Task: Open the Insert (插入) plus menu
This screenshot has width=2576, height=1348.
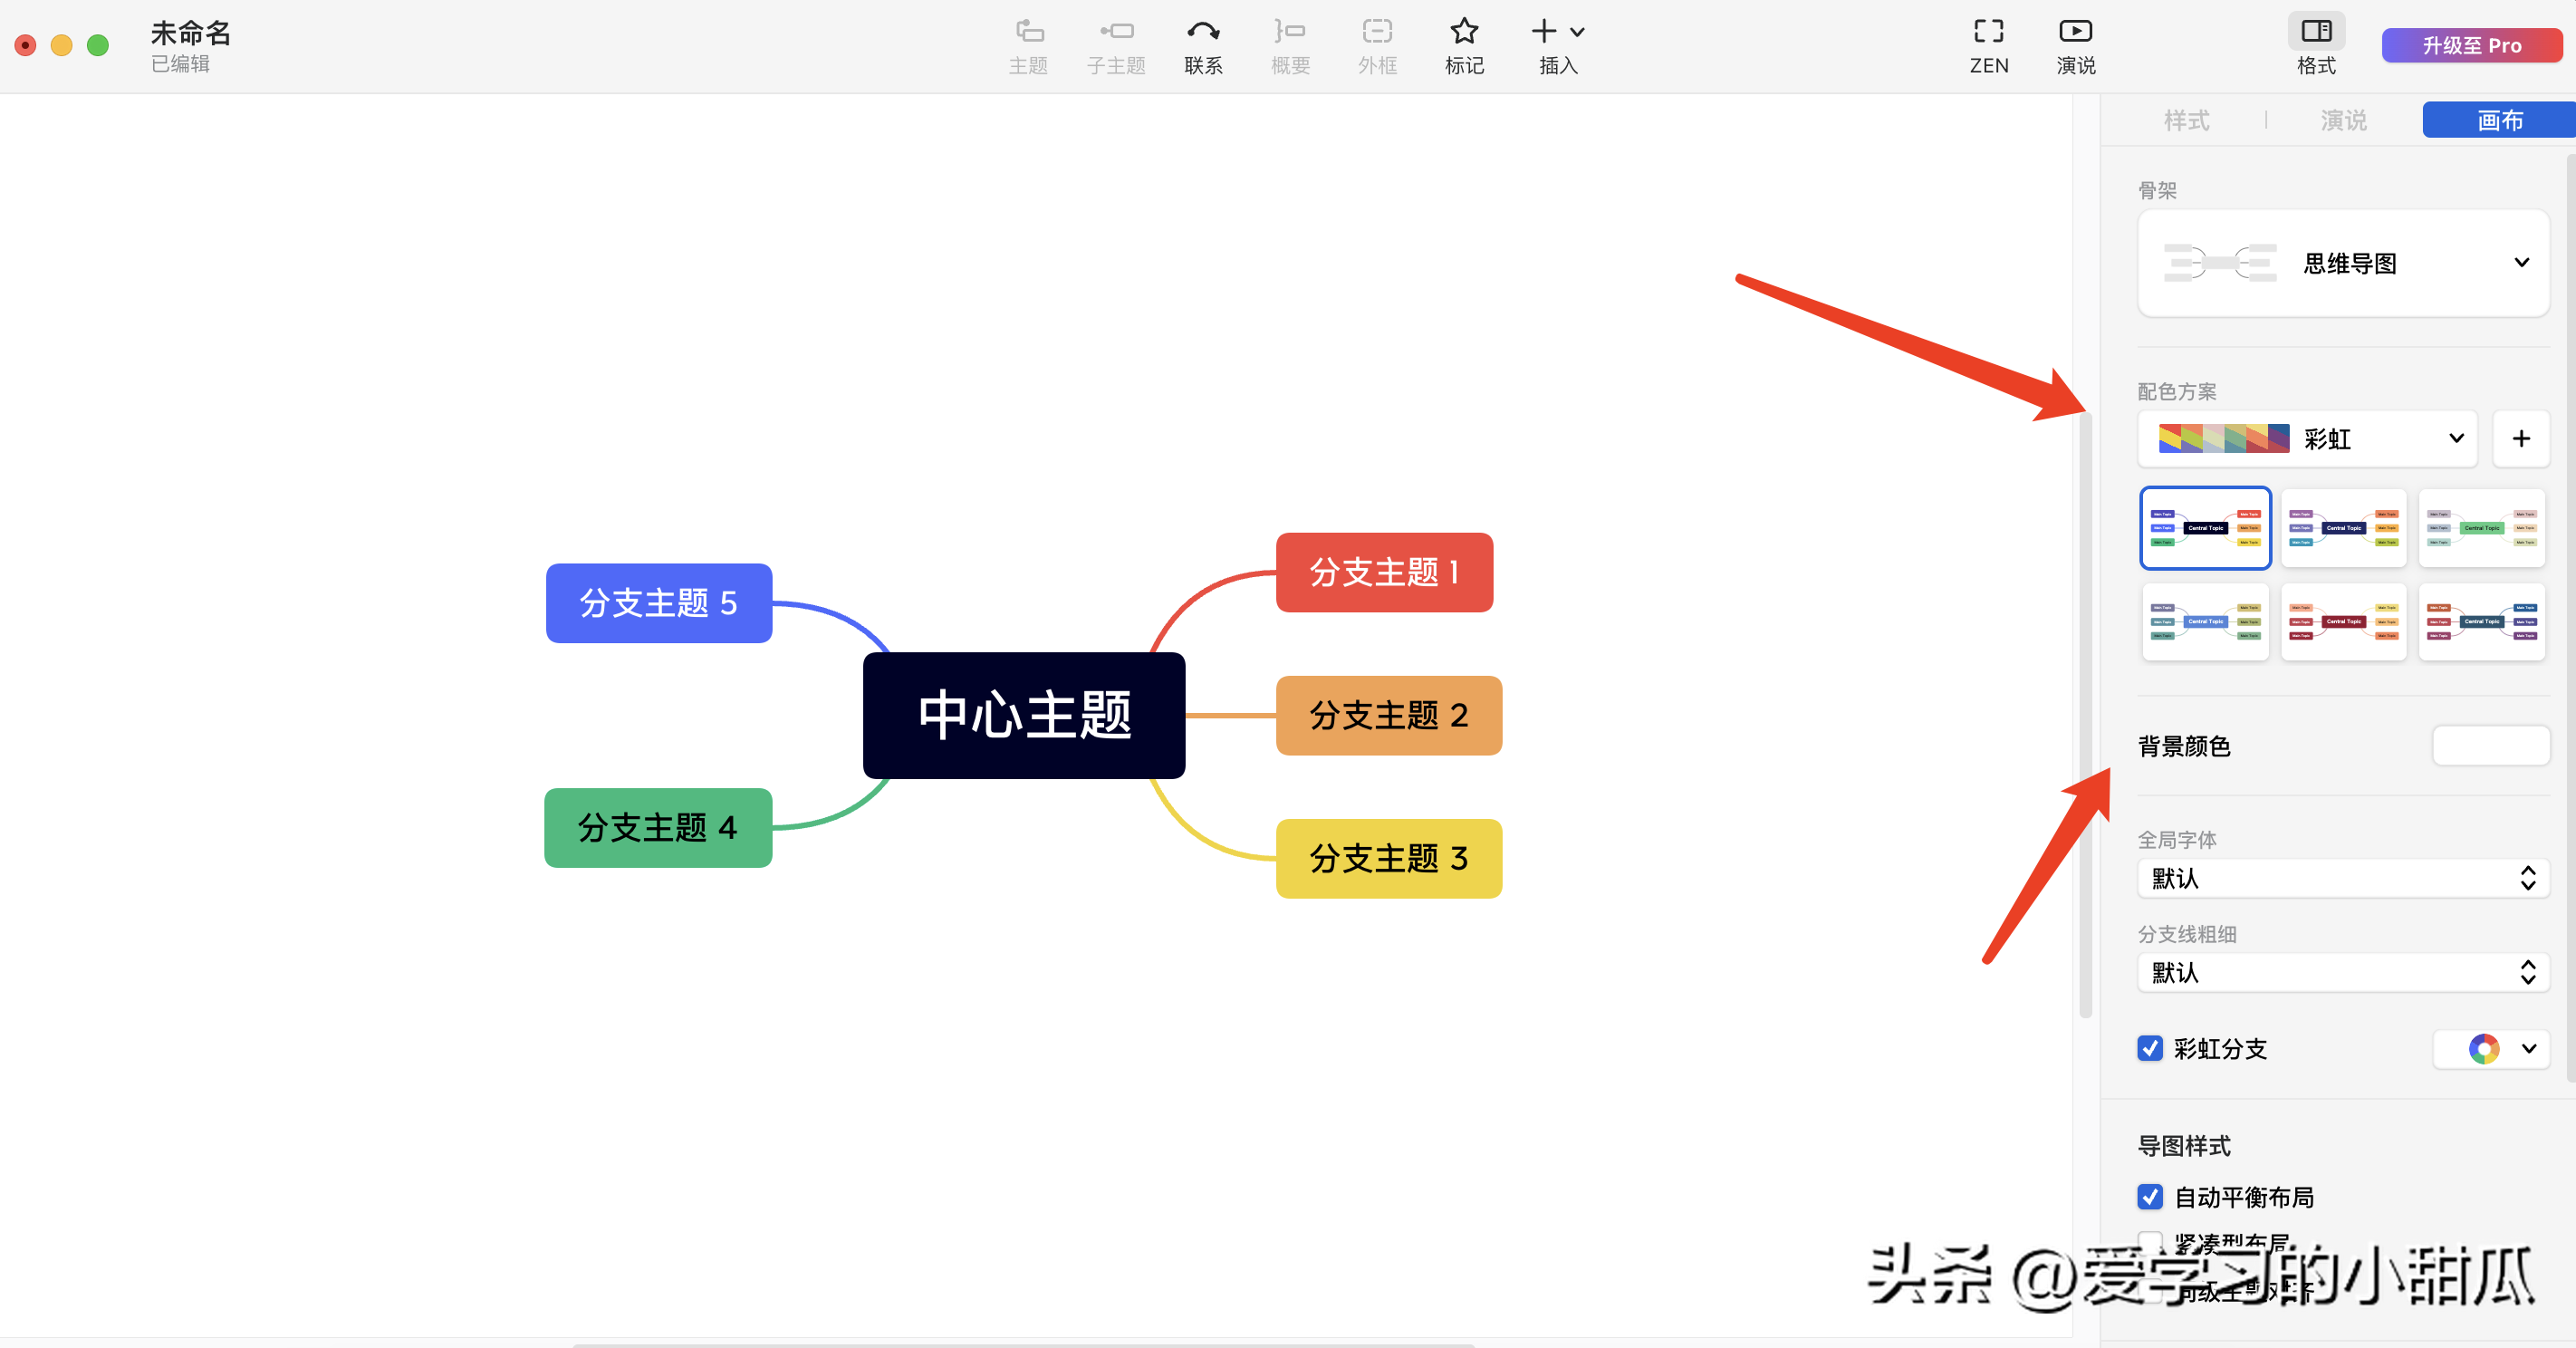Action: 1558,46
